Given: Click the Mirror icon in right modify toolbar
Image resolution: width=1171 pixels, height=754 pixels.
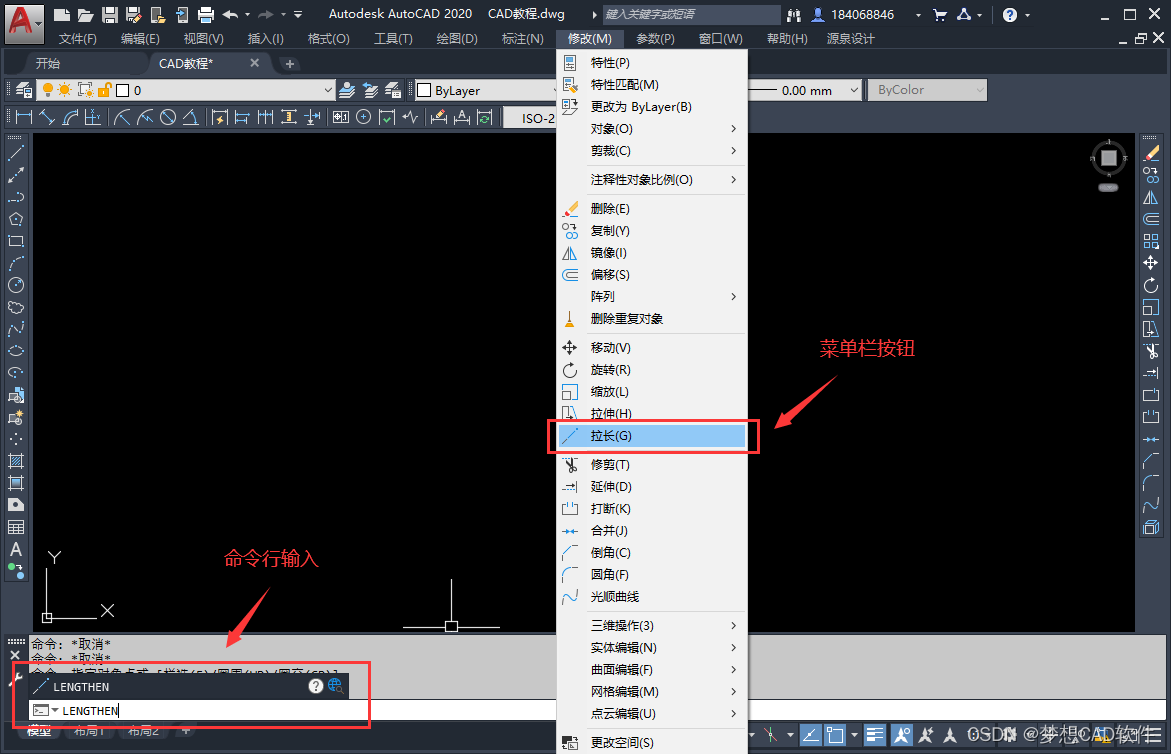Looking at the screenshot, I should 1151,197.
